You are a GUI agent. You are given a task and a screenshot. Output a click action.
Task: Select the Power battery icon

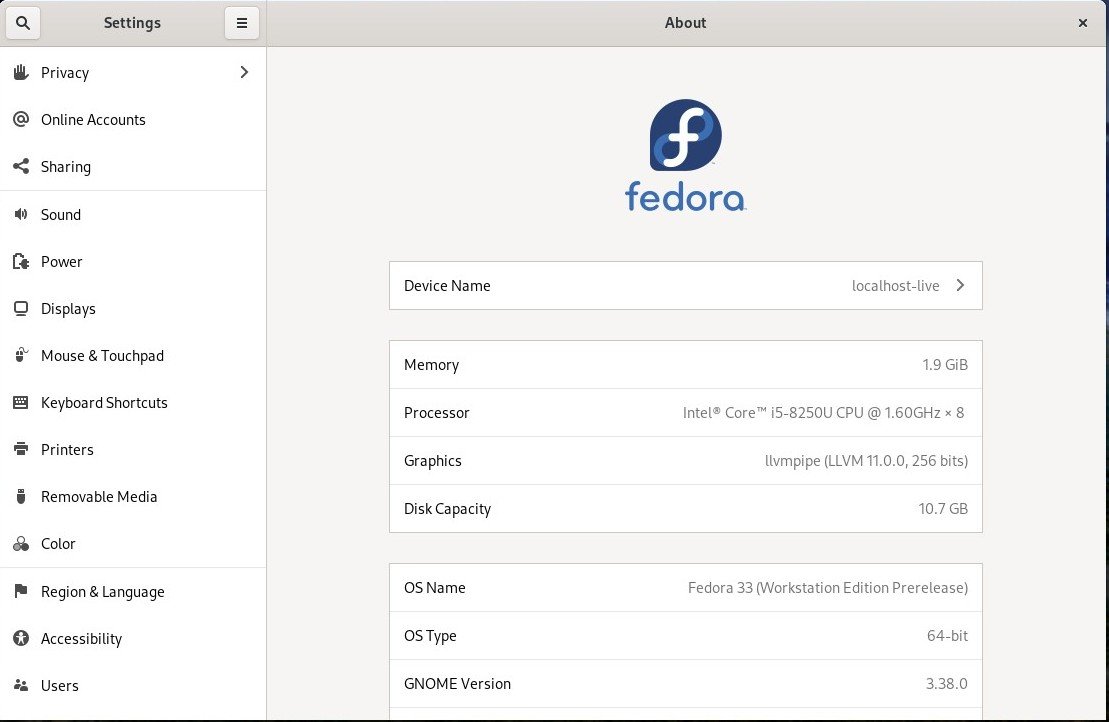21,261
